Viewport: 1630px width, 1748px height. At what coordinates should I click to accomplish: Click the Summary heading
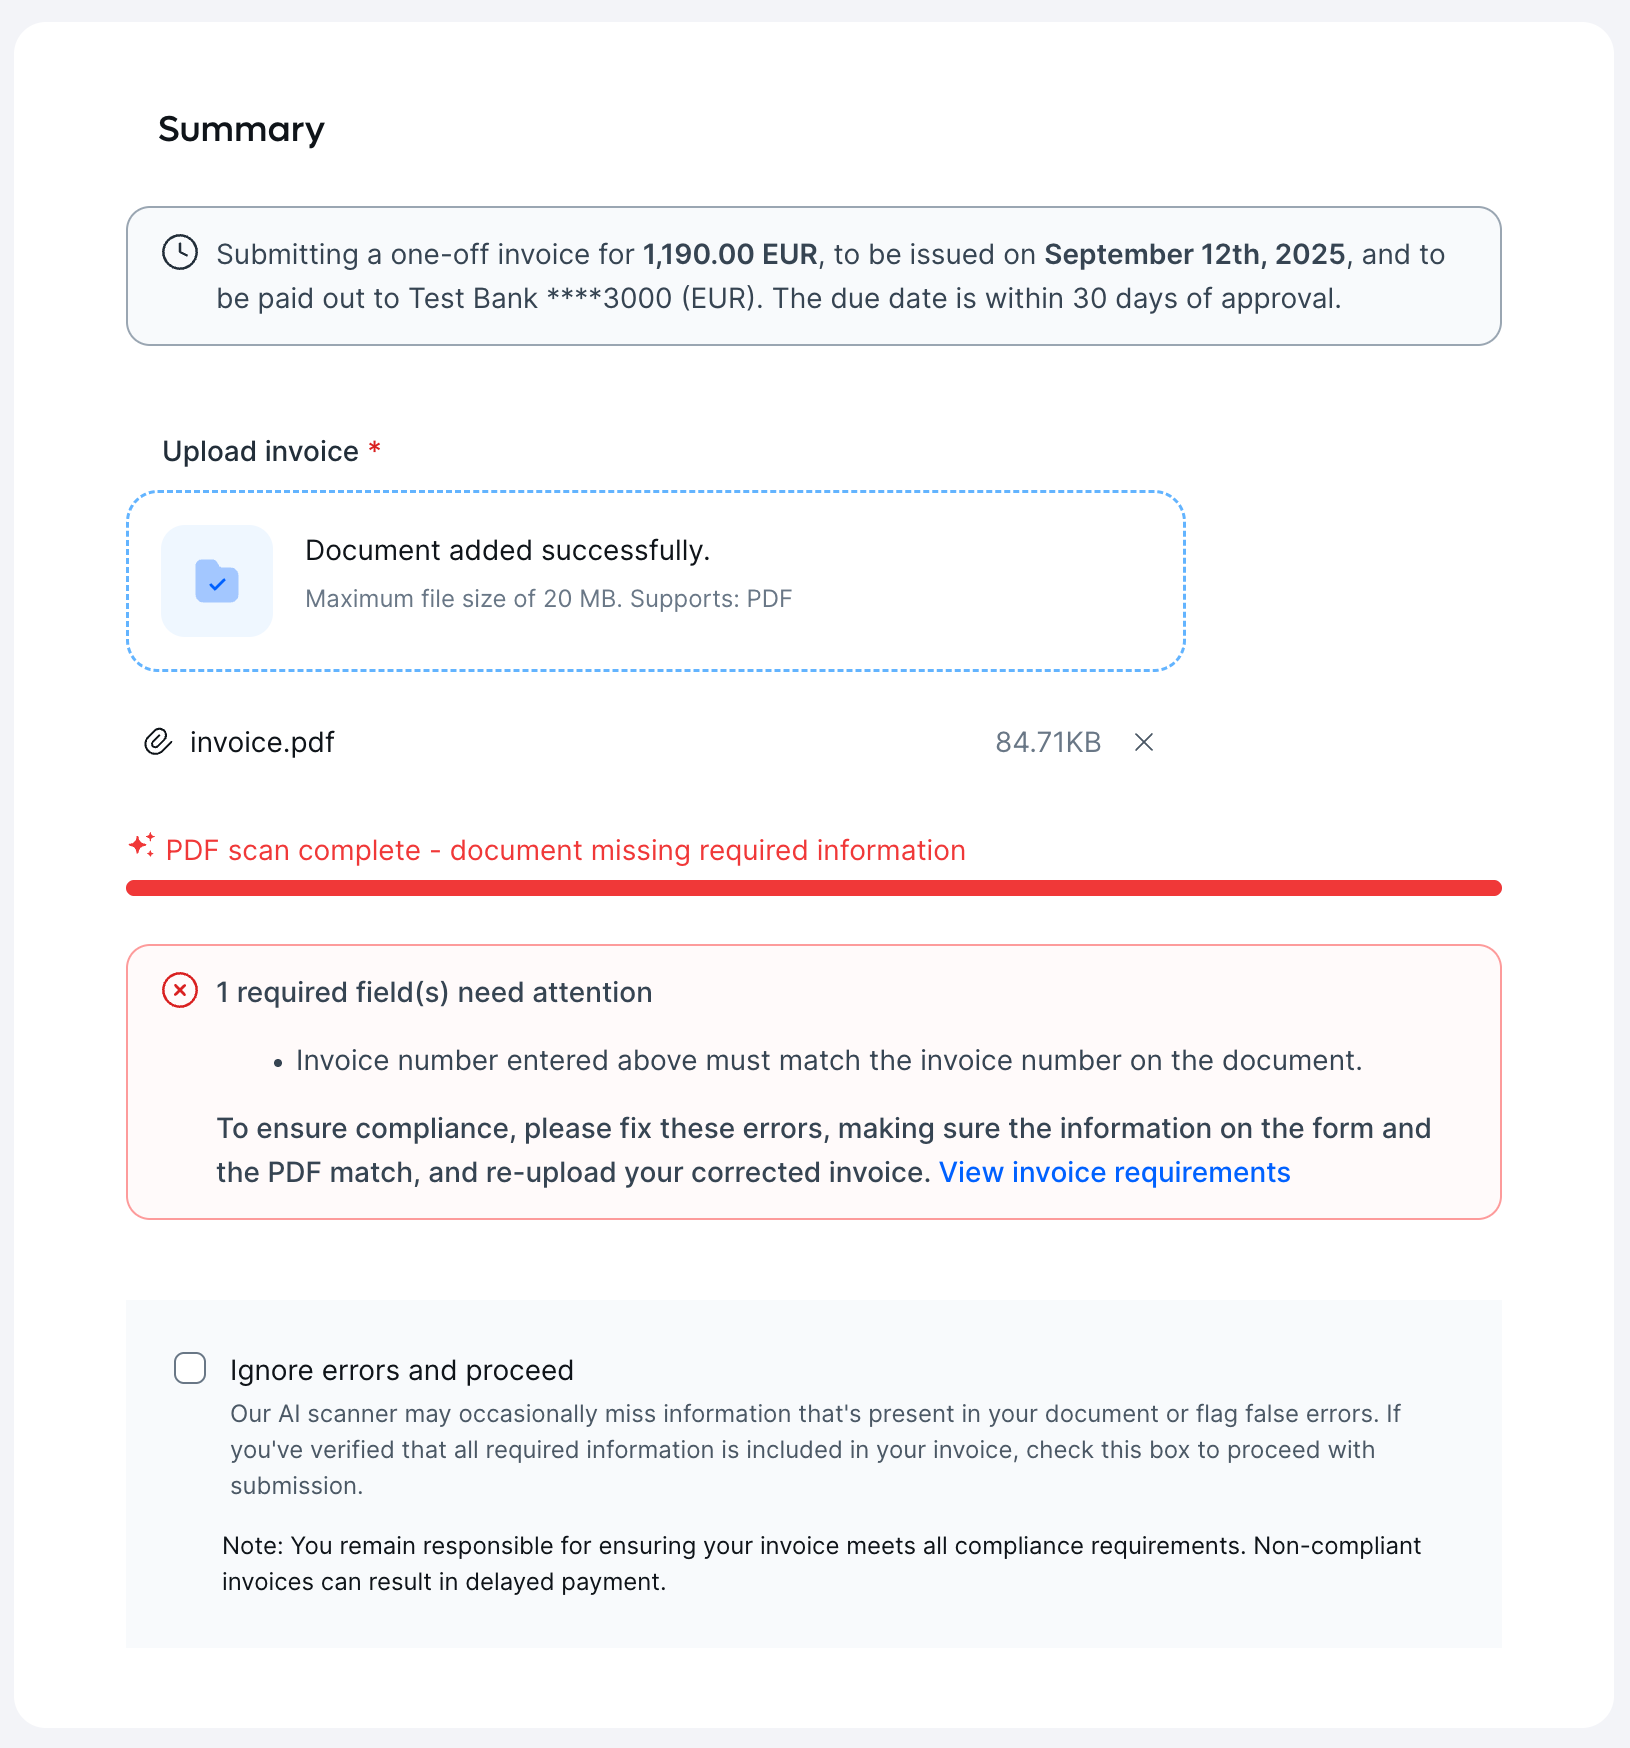click(241, 129)
